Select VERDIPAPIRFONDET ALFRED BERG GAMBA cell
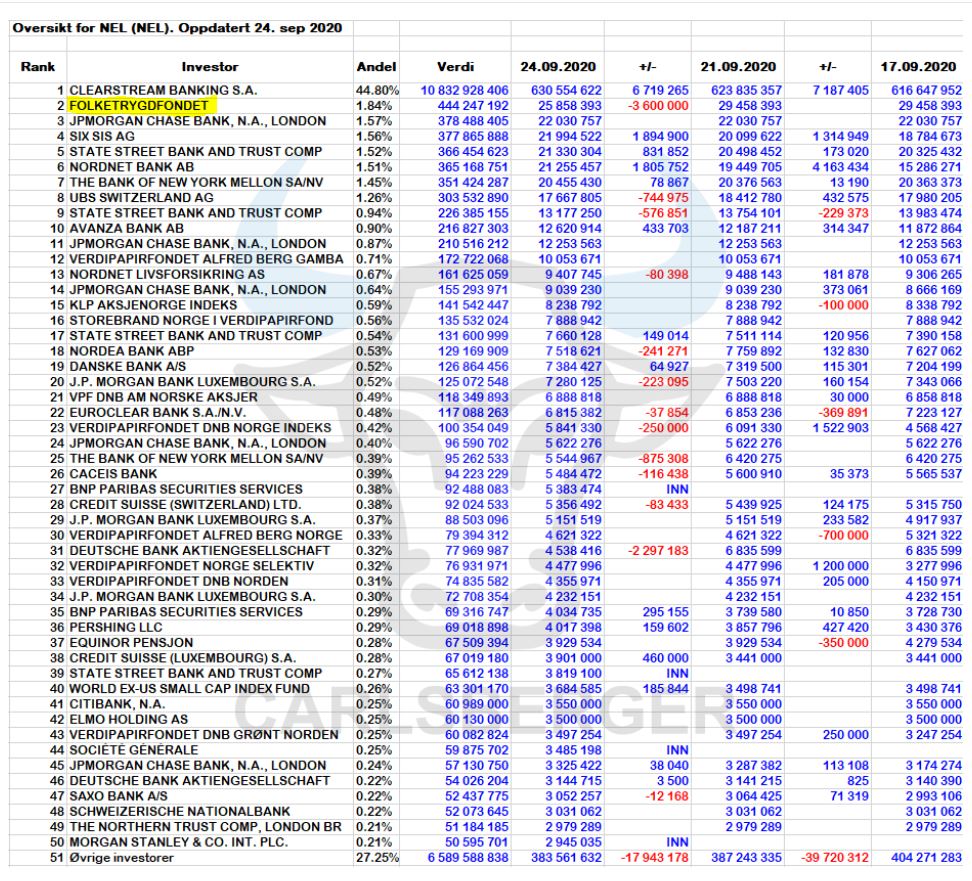This screenshot has height=881, width=972. point(206,259)
